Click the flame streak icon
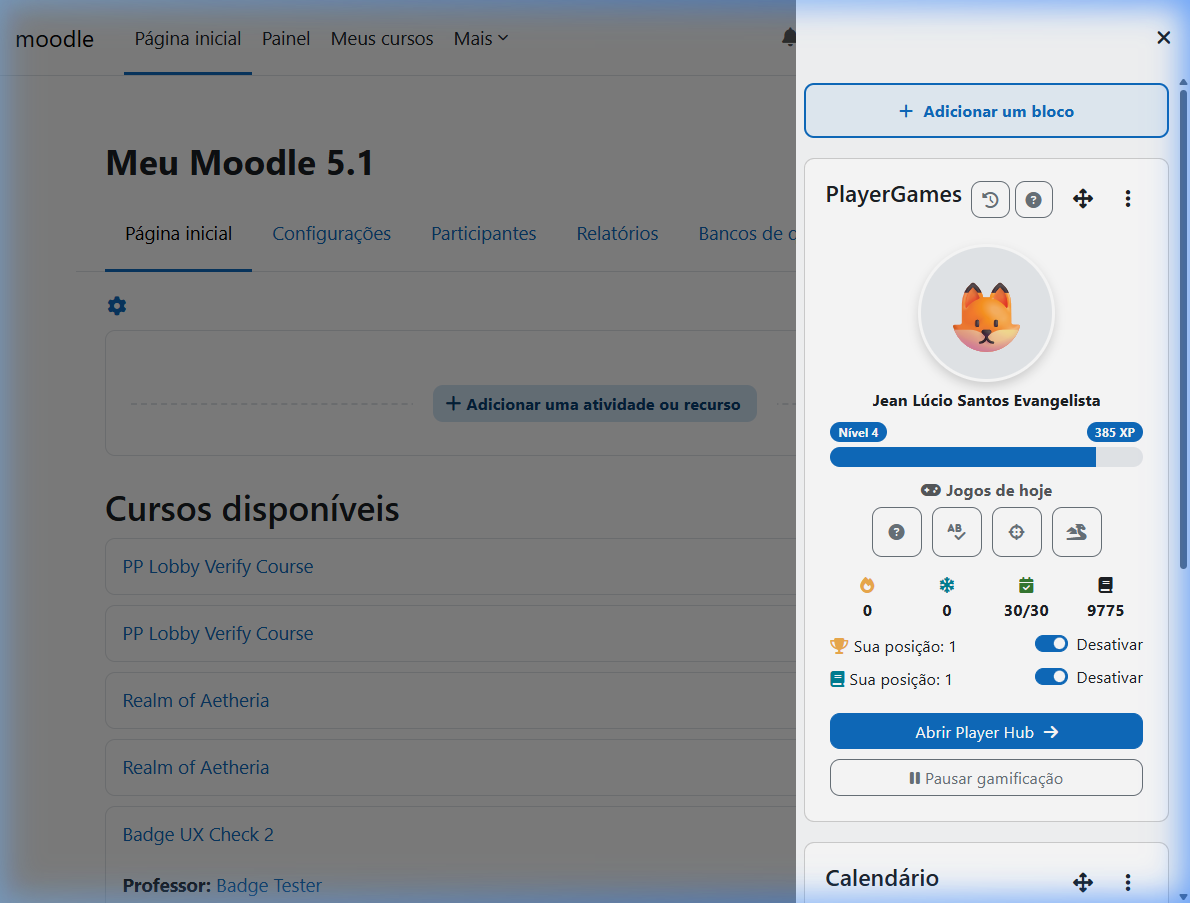The height and width of the screenshot is (903, 1190). pyautogui.click(x=867, y=585)
